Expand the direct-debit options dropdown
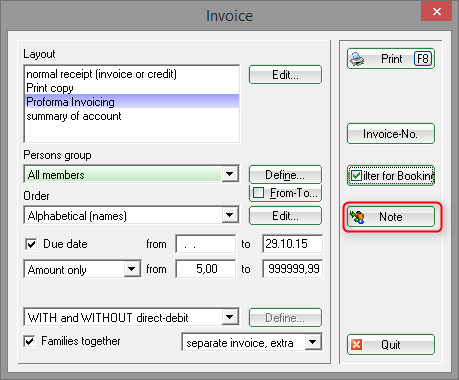The height and width of the screenshot is (380, 459). (x=230, y=317)
